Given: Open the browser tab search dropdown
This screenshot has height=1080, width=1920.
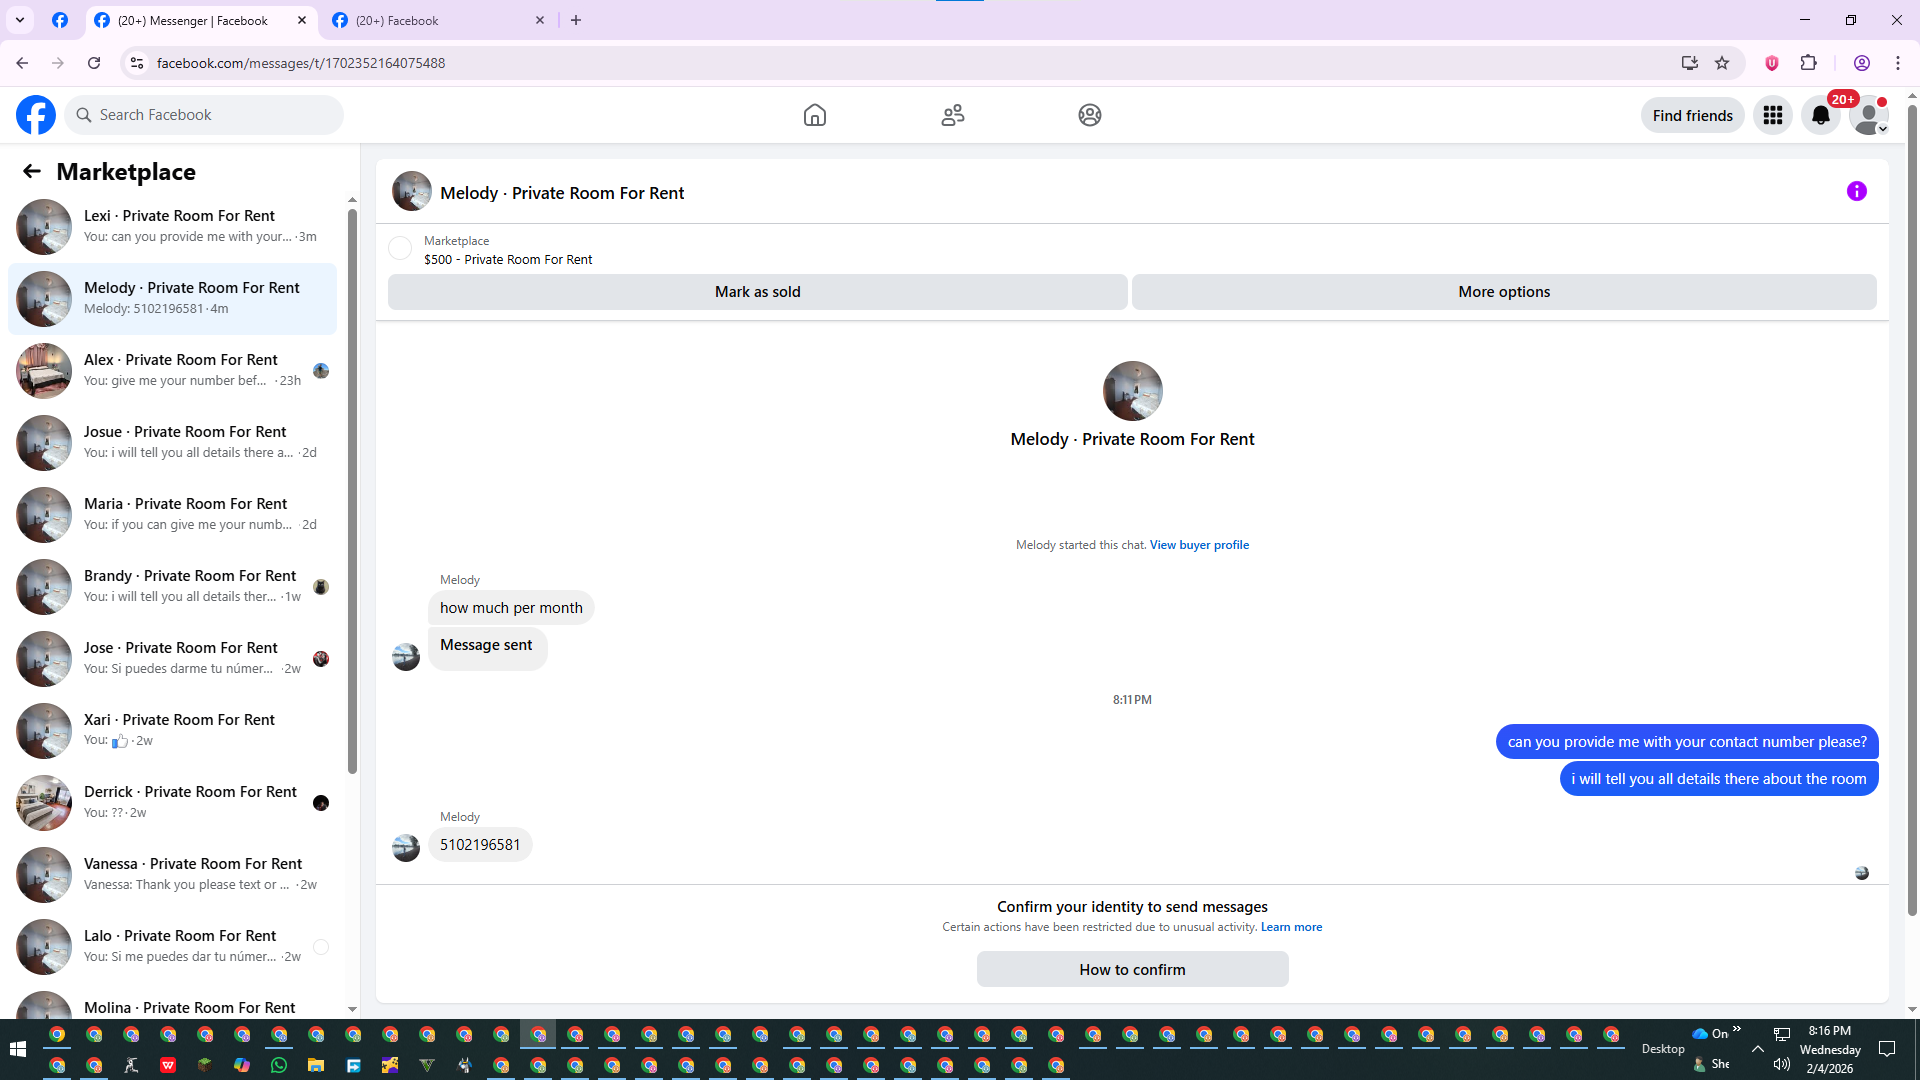Looking at the screenshot, I should click(20, 20).
